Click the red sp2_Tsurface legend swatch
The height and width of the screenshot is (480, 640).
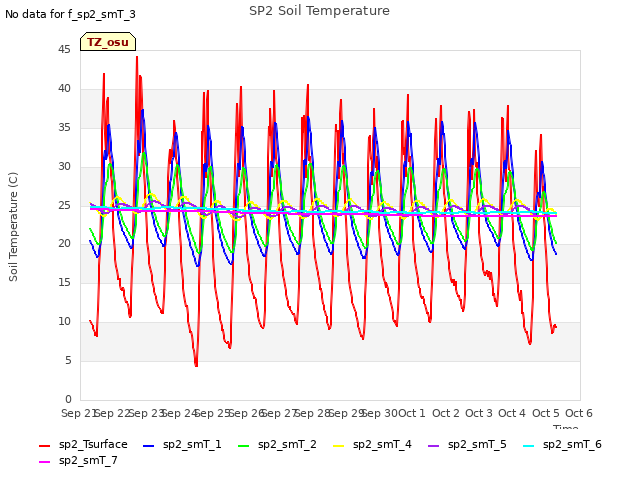[x=44, y=446]
